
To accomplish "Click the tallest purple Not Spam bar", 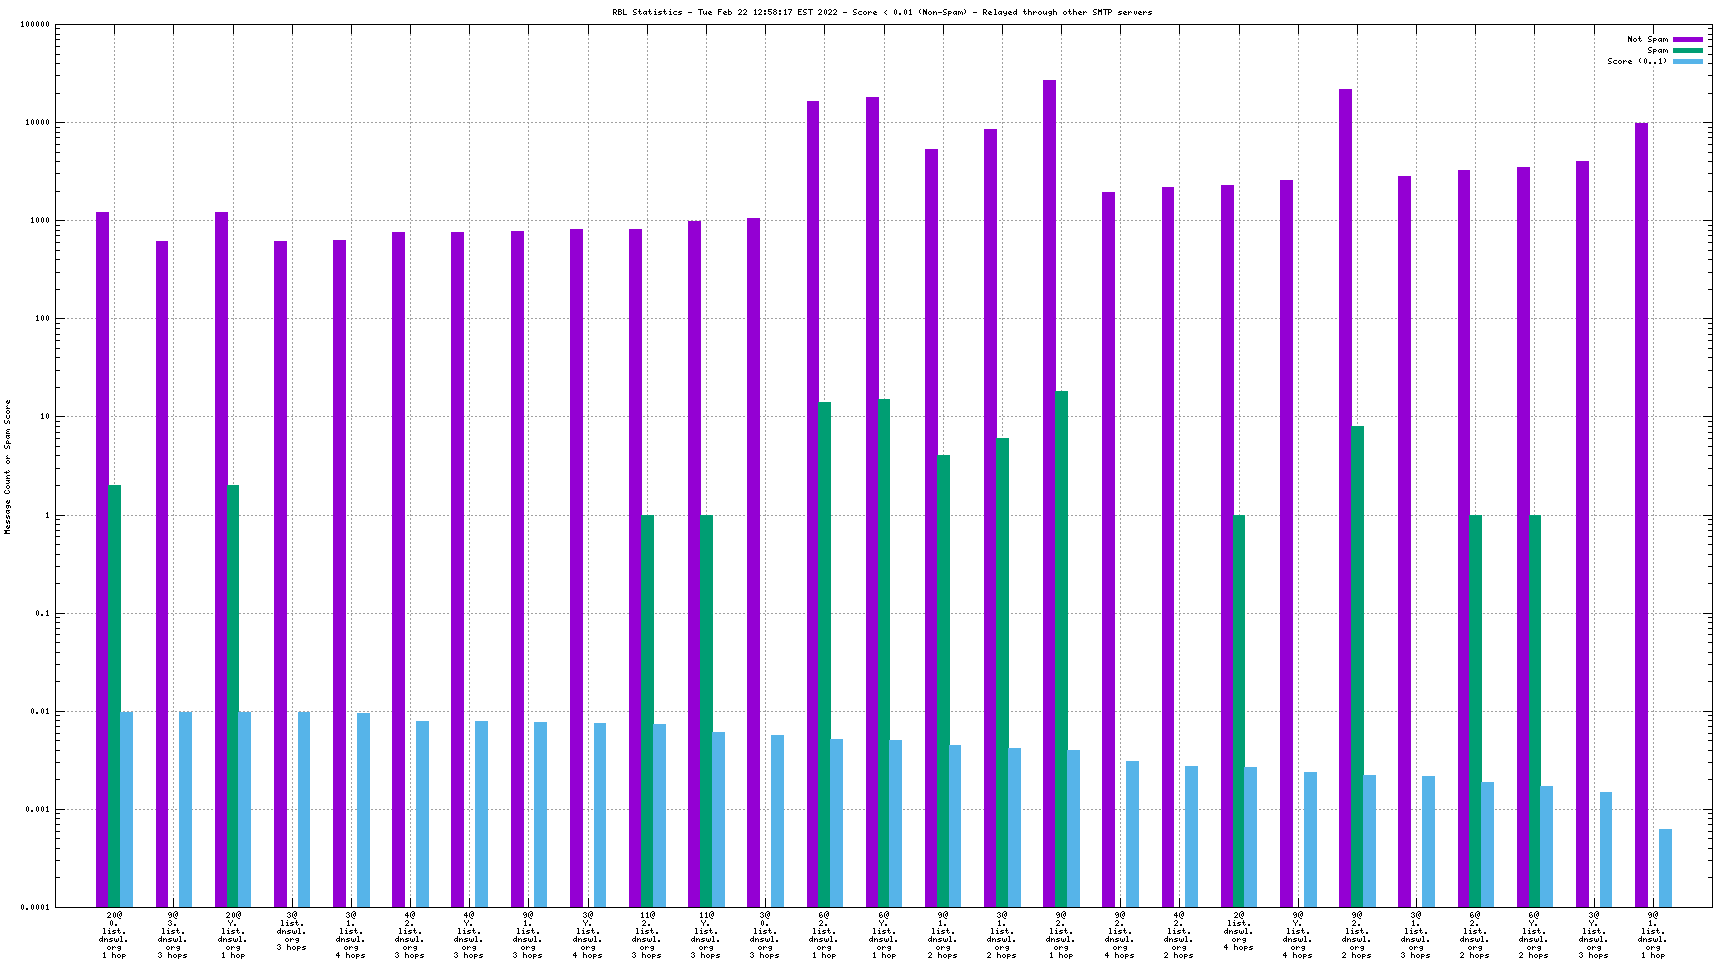I will [x=1049, y=490].
